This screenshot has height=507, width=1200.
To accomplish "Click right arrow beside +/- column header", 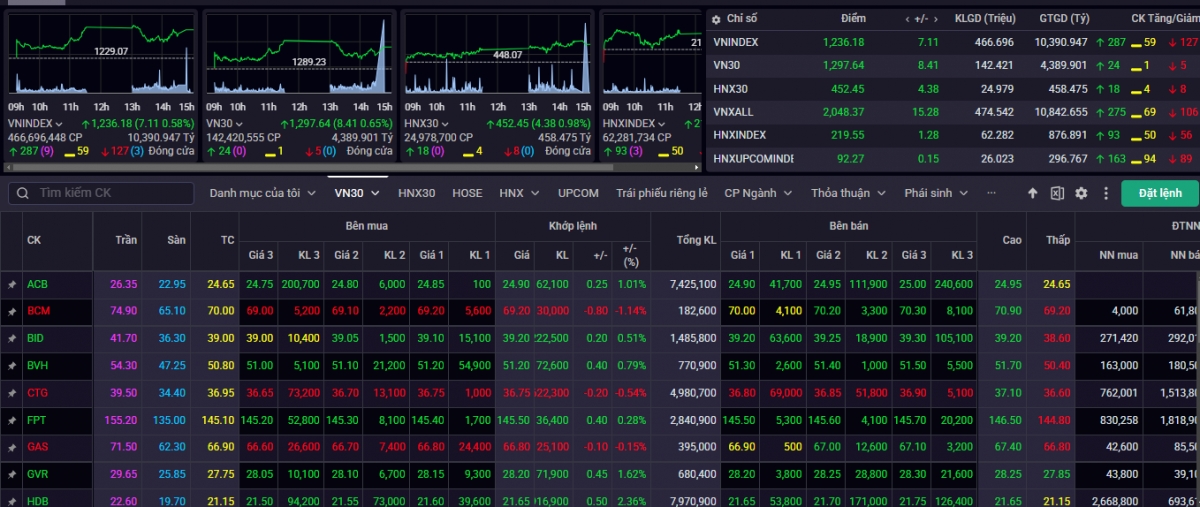I will pyautogui.click(x=938, y=19).
